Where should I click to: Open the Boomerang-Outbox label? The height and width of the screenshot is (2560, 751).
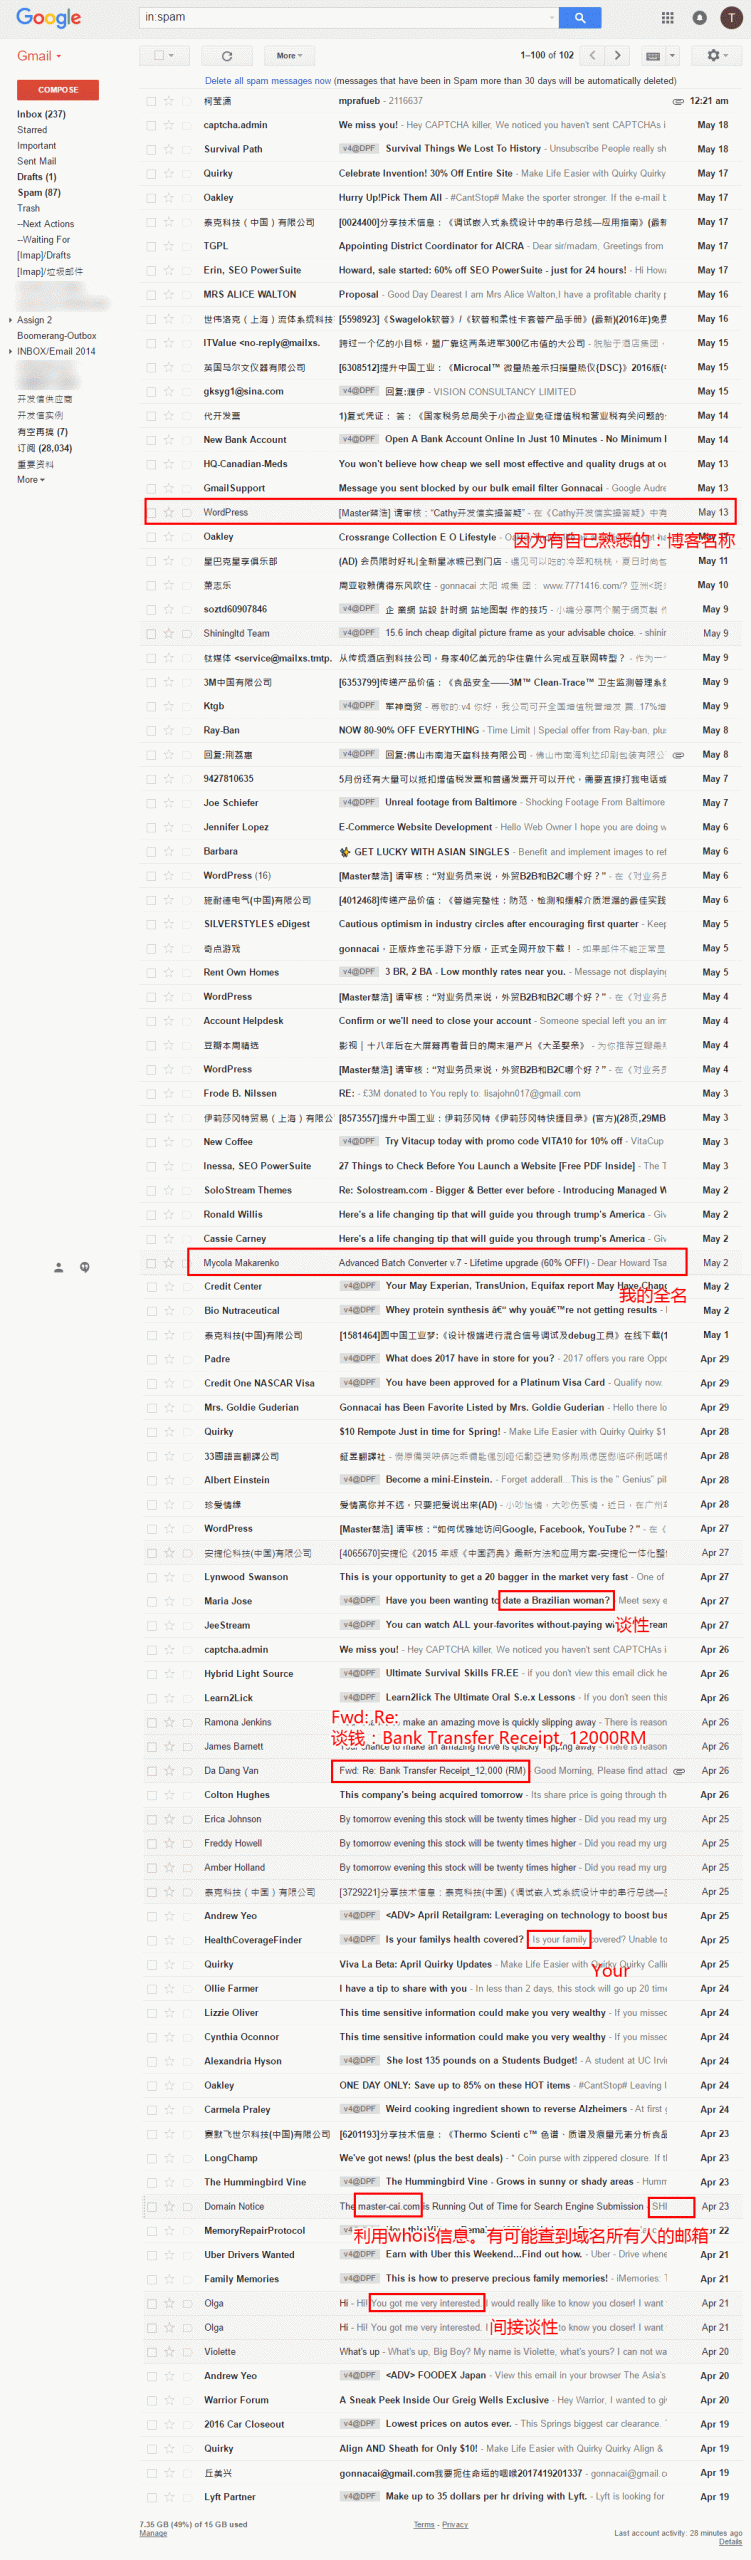click(56, 336)
